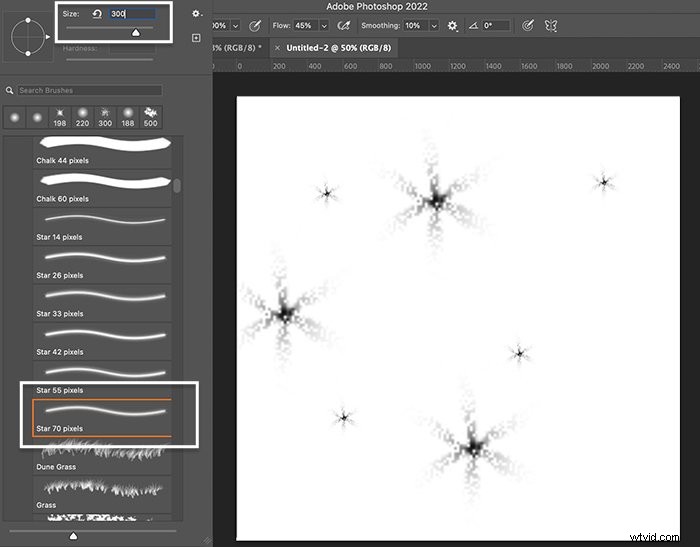Toggle pressure for size icon
The image size is (700, 547).
click(528, 26)
